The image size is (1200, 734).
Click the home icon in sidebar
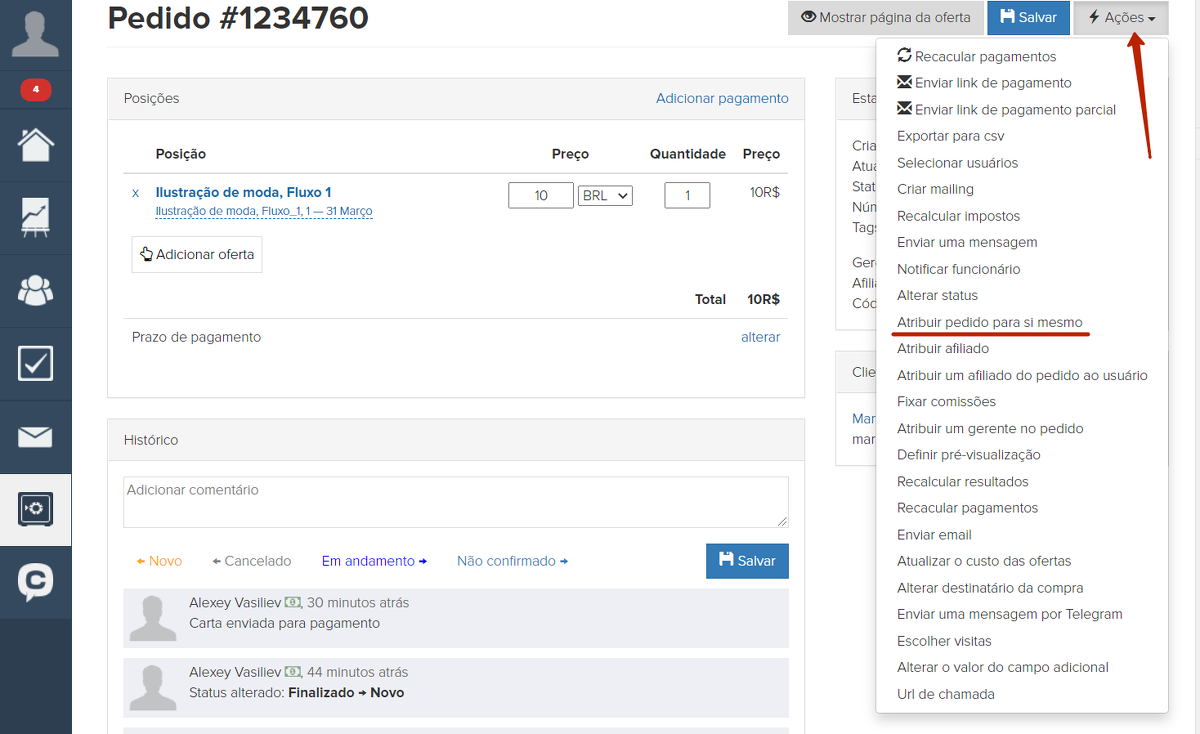tap(35, 144)
